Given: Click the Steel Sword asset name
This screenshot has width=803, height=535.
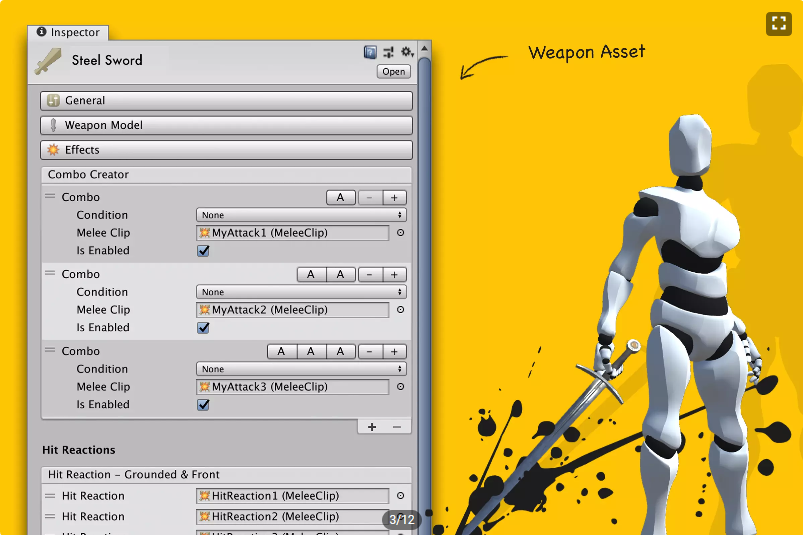Looking at the screenshot, I should [x=107, y=60].
